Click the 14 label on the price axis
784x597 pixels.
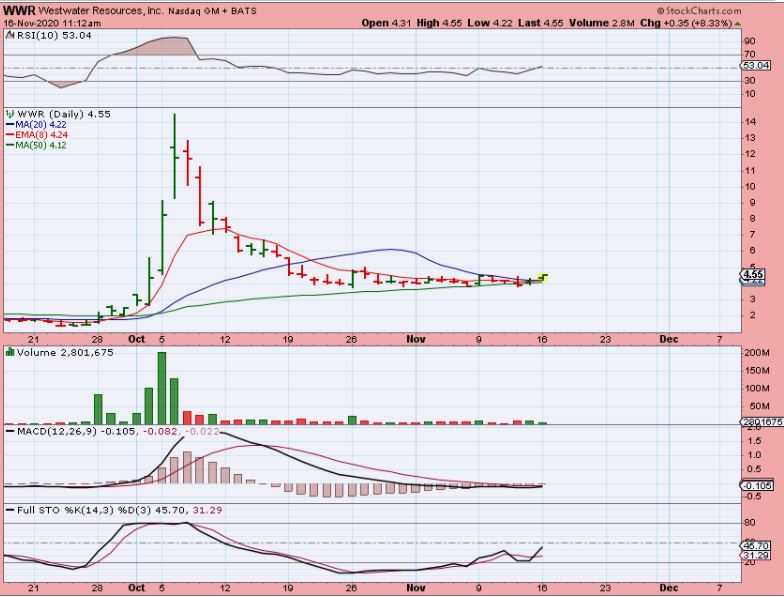(750, 122)
